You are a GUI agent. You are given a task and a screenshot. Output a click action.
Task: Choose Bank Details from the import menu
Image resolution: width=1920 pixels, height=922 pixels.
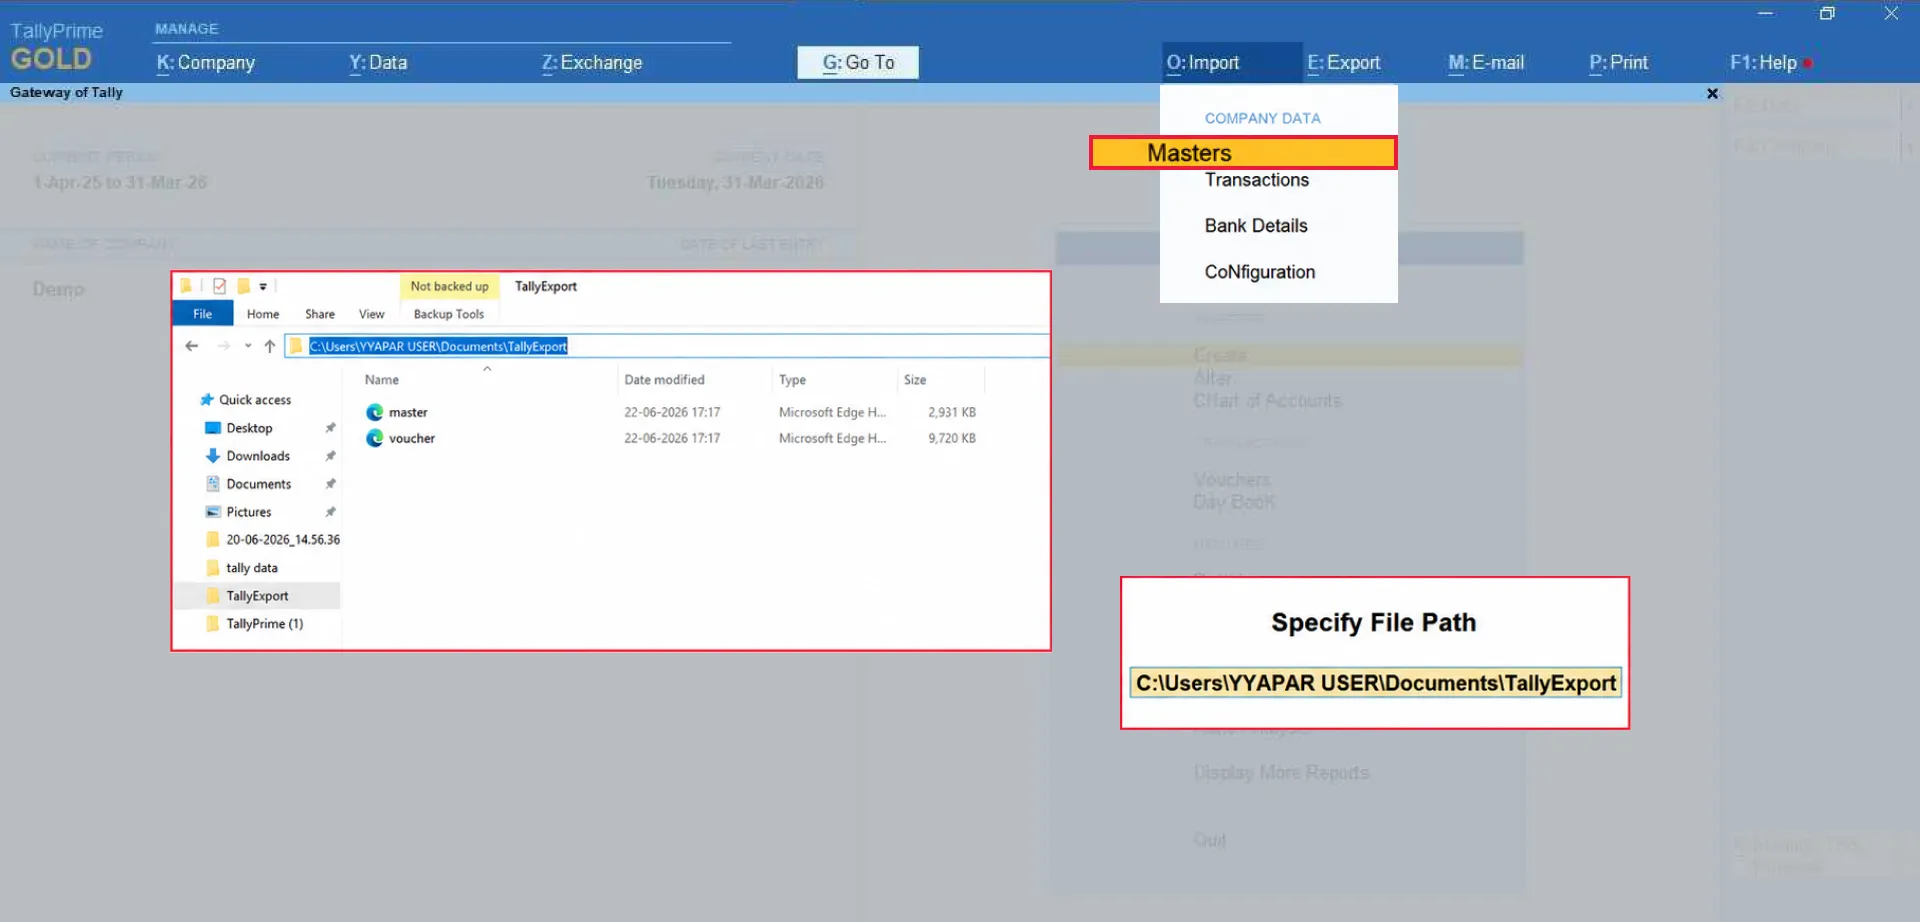pyautogui.click(x=1256, y=226)
